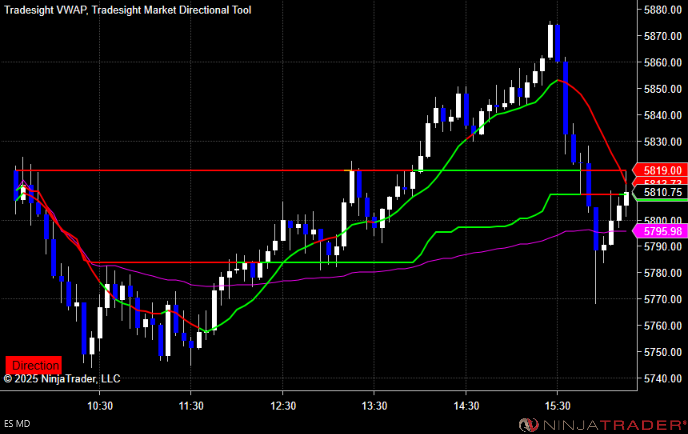Click the 13:30 time axis label
This screenshot has width=688, height=434.
(x=374, y=406)
